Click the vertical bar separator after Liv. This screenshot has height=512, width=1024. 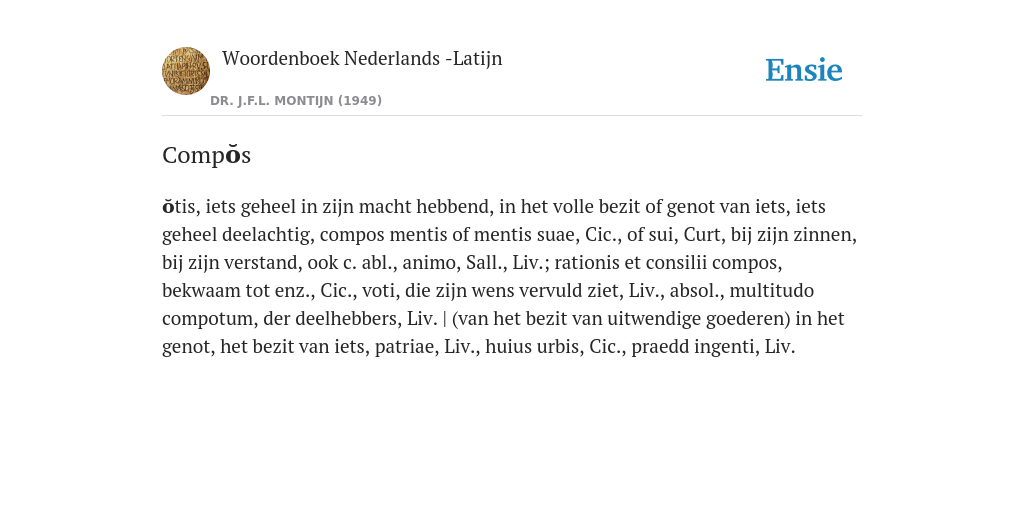click(445, 319)
